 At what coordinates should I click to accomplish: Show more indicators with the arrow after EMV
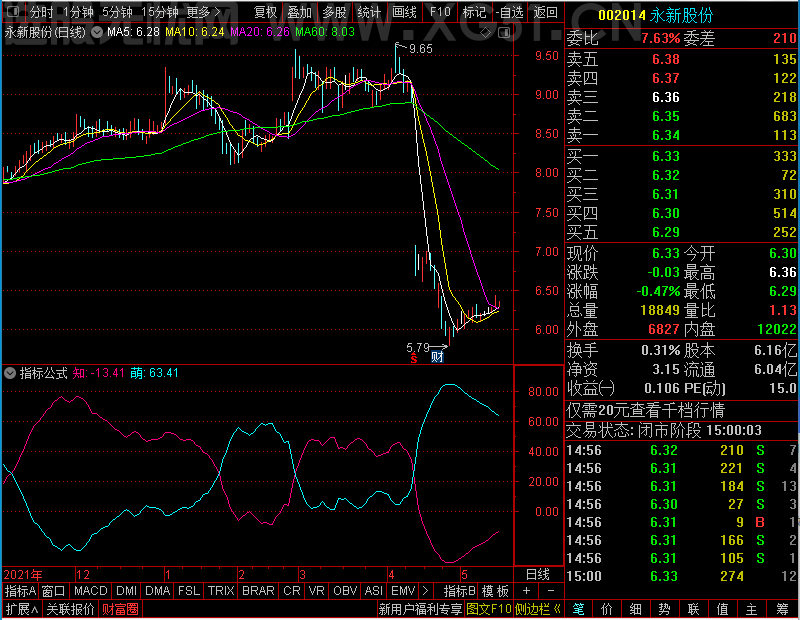pyautogui.click(x=426, y=591)
